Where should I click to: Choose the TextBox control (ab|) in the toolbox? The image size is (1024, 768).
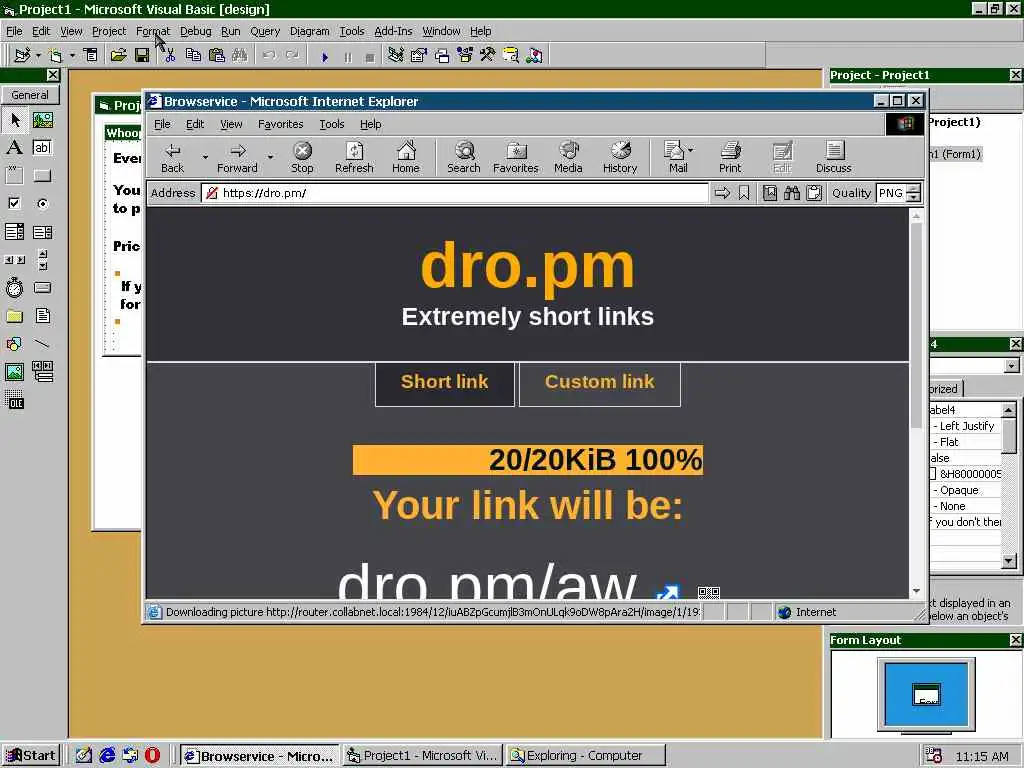click(42, 148)
